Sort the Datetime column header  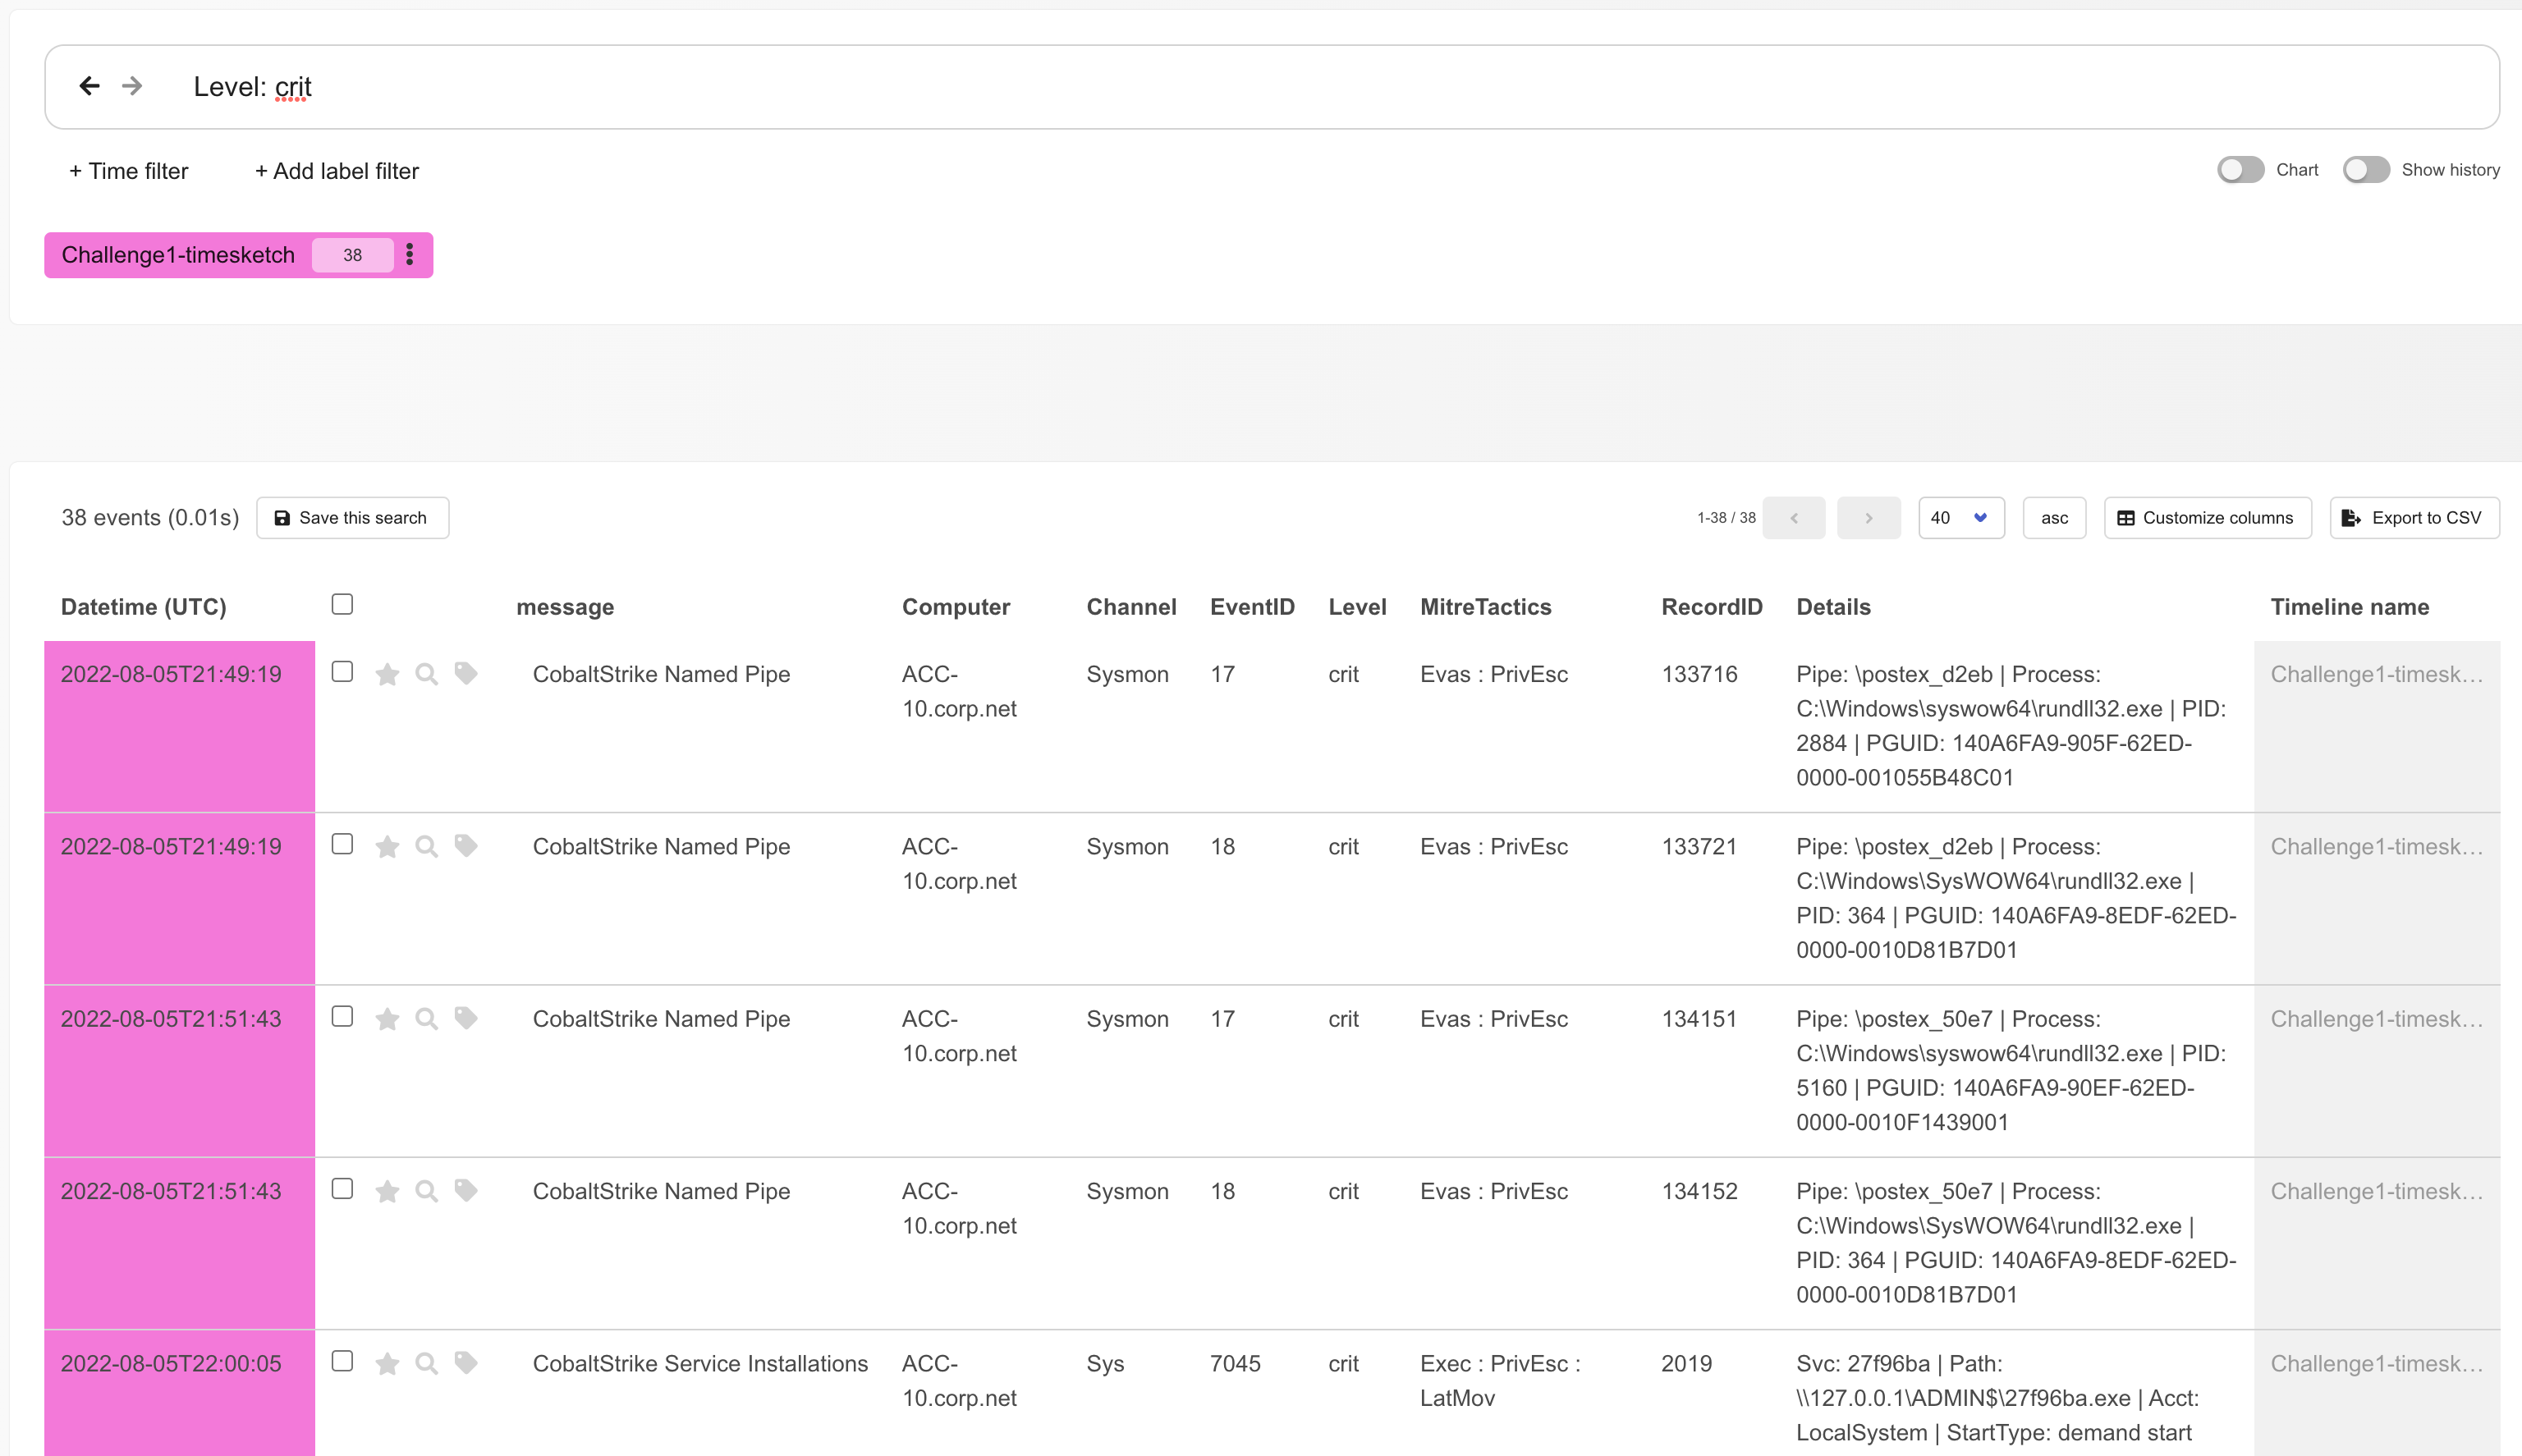coord(143,606)
